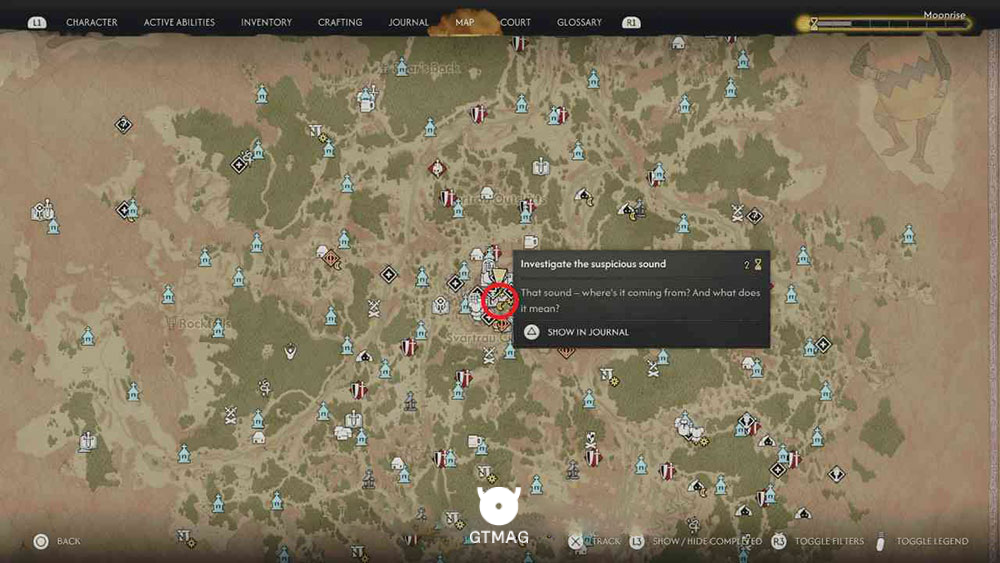Viewport: 1000px width, 563px height.
Task: Switch to the Court tab
Action: [x=515, y=22]
